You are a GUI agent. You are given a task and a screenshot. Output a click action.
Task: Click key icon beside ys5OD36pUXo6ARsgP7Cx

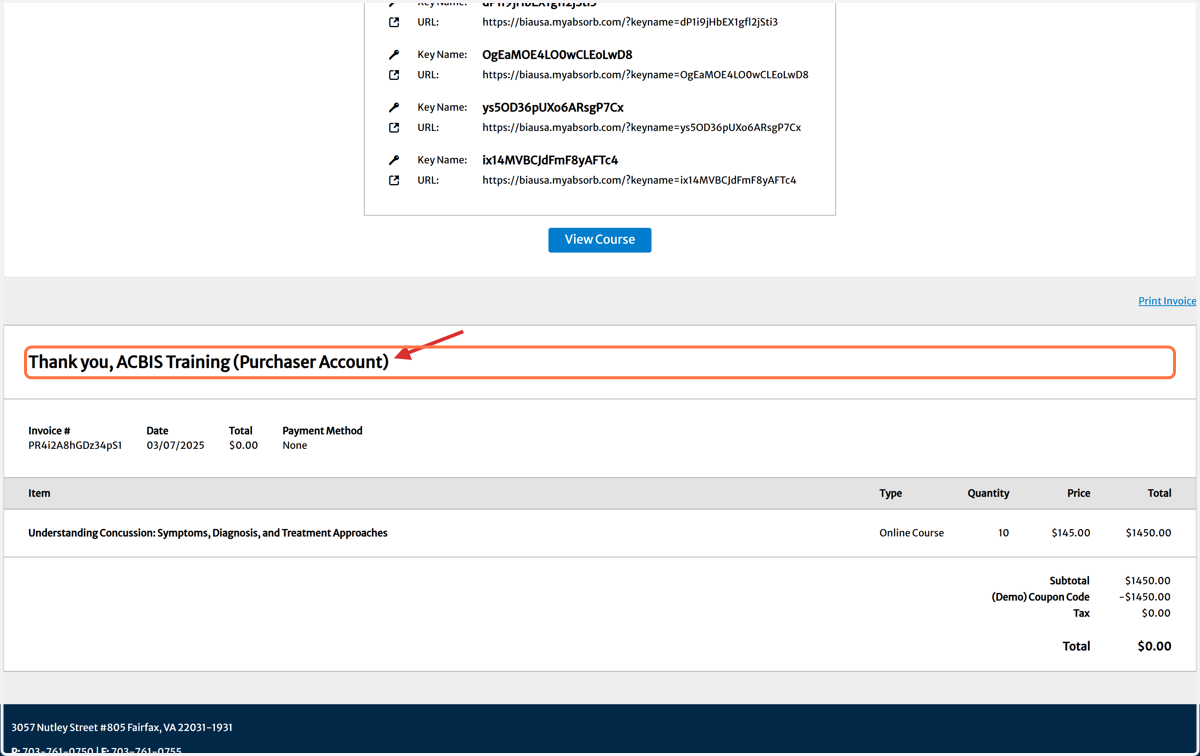click(x=394, y=107)
